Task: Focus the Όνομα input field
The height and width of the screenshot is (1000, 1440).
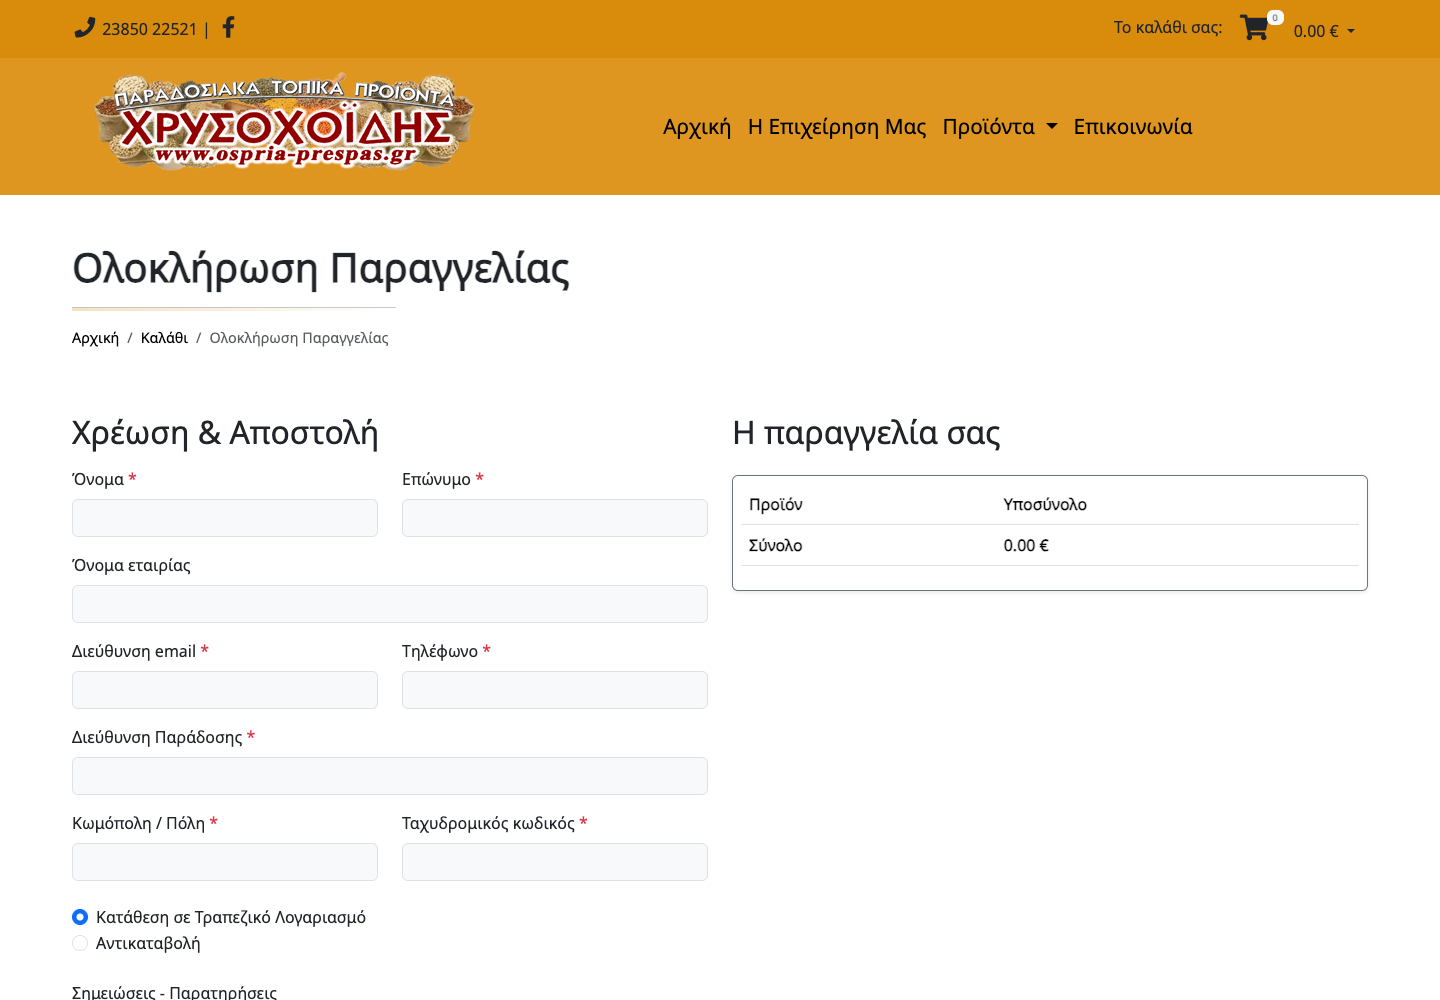Action: pyautogui.click(x=225, y=518)
